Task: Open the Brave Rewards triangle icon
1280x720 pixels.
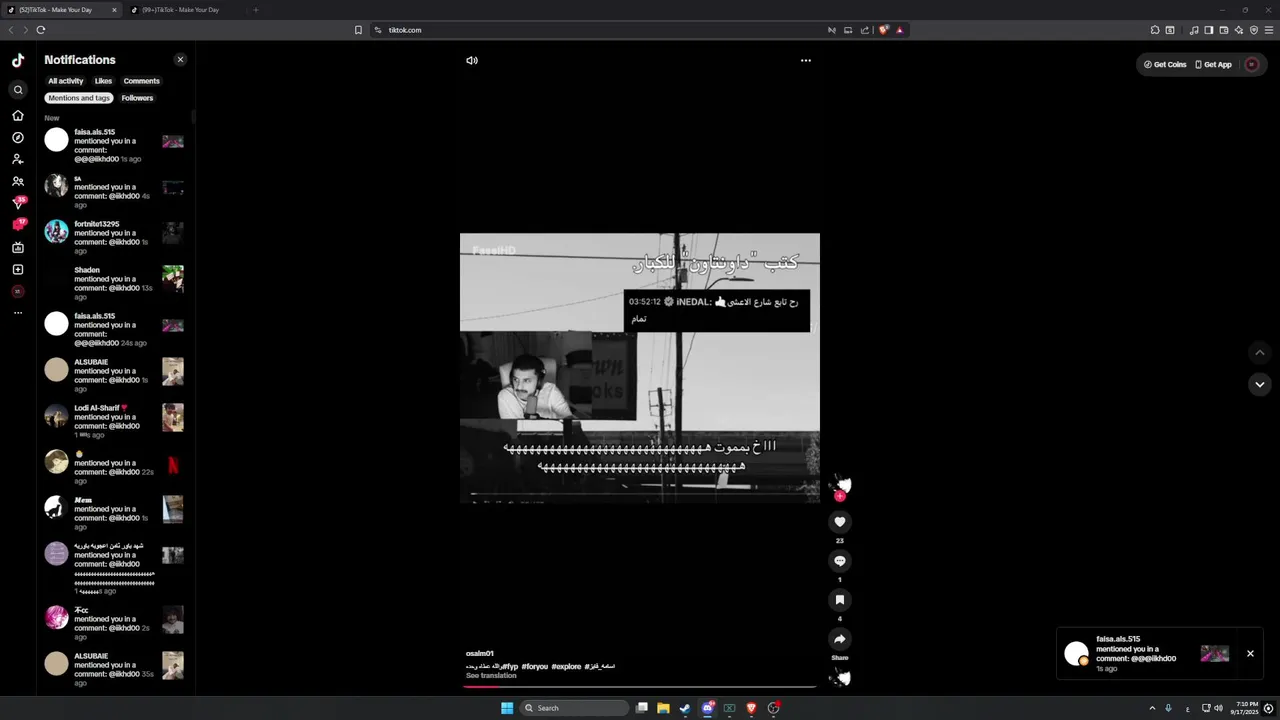Action: tap(900, 30)
